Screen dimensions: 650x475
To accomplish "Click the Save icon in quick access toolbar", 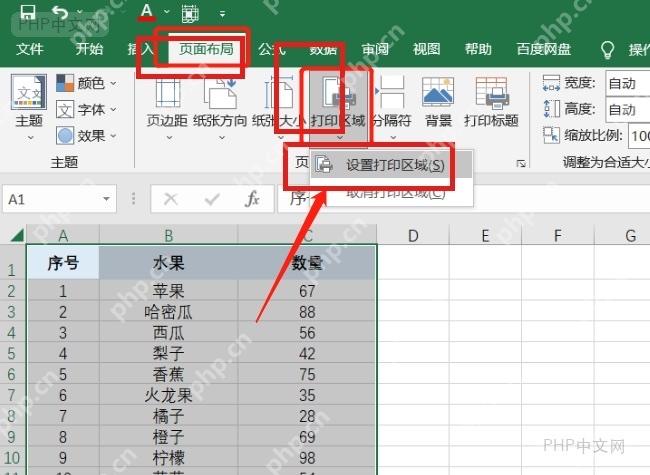I will point(28,12).
